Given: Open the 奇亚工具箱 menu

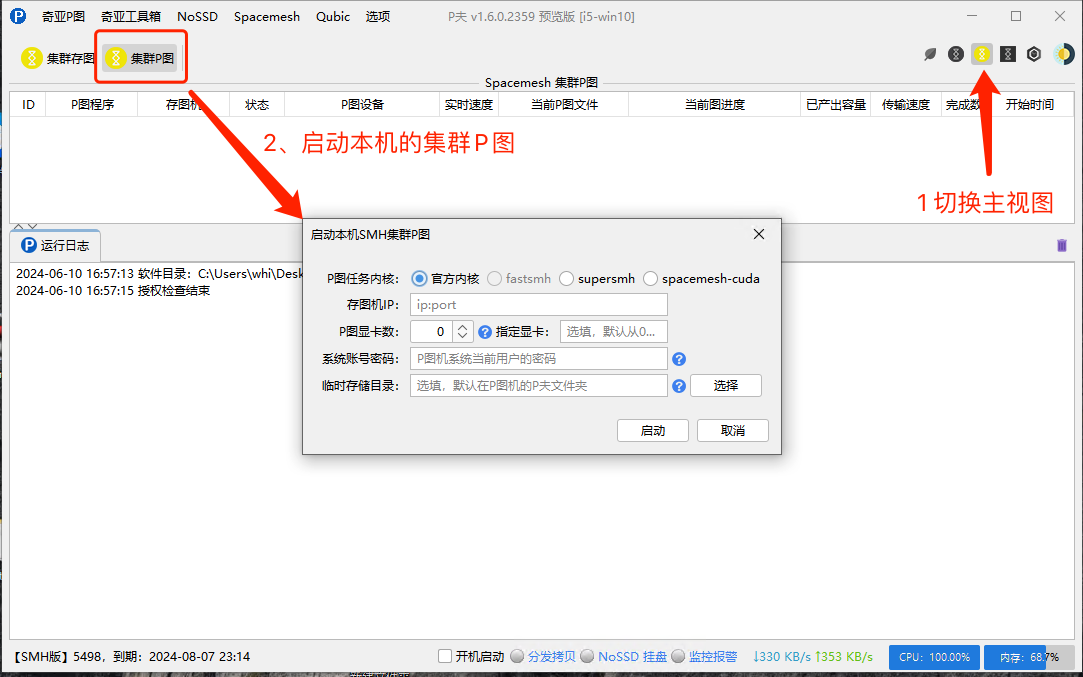Looking at the screenshot, I should pos(130,17).
